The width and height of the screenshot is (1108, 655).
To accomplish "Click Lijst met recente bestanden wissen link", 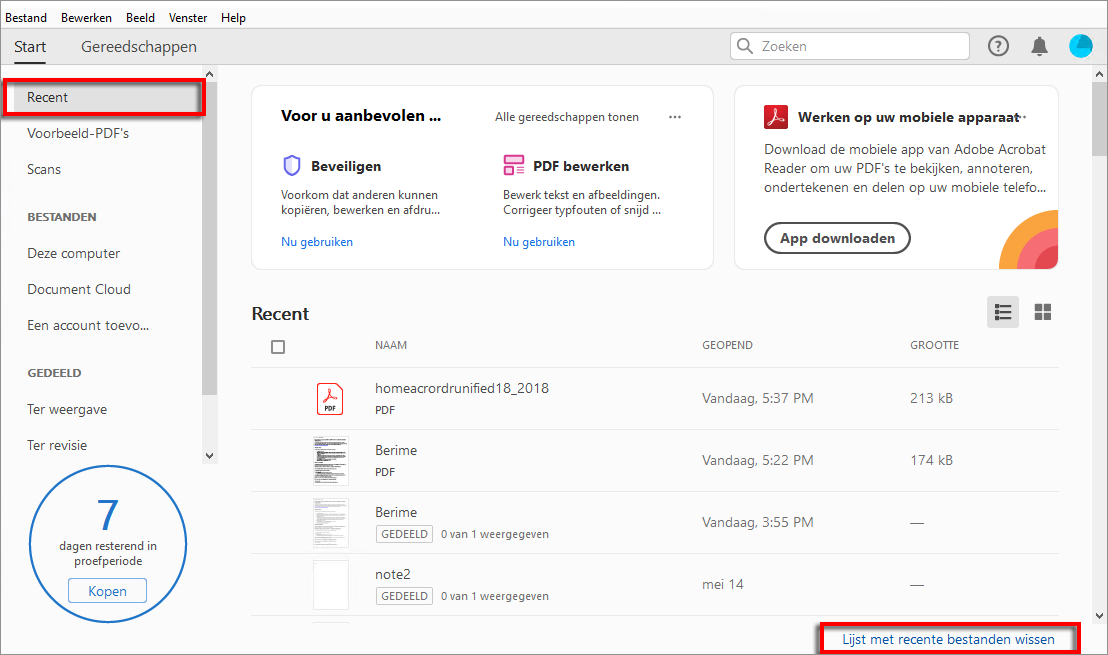I will (x=948, y=638).
